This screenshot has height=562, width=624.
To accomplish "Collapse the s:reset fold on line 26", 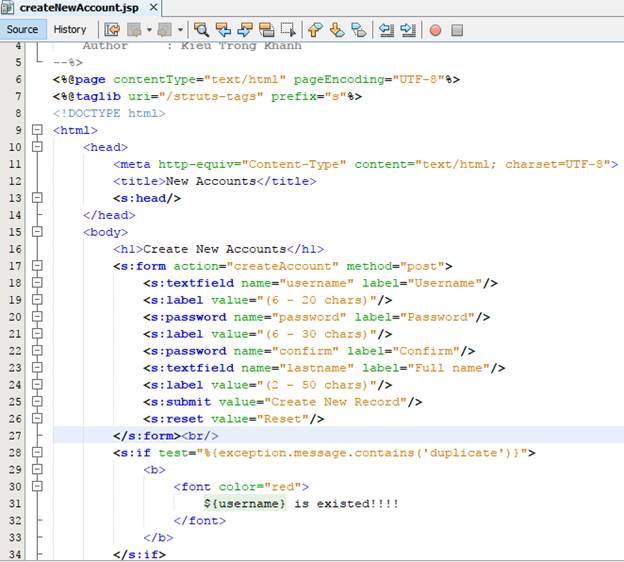I will [37, 418].
